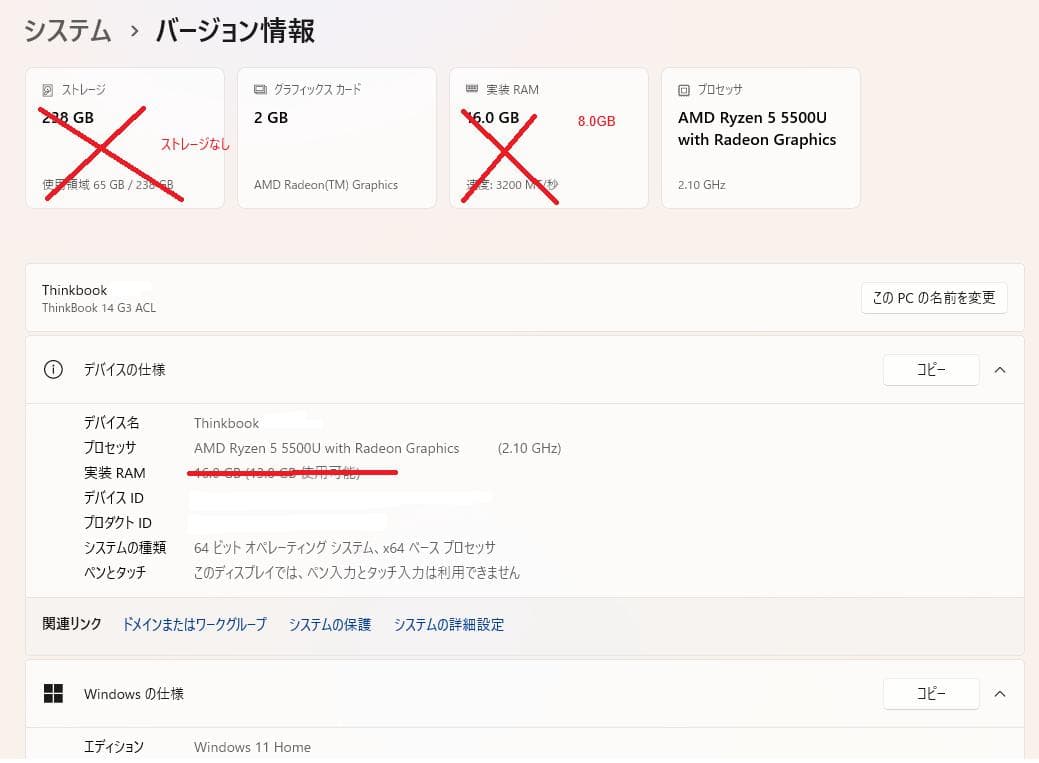Click 64 ビット オペレーティング システム value
The height and width of the screenshot is (763, 1039).
pyautogui.click(x=345, y=548)
